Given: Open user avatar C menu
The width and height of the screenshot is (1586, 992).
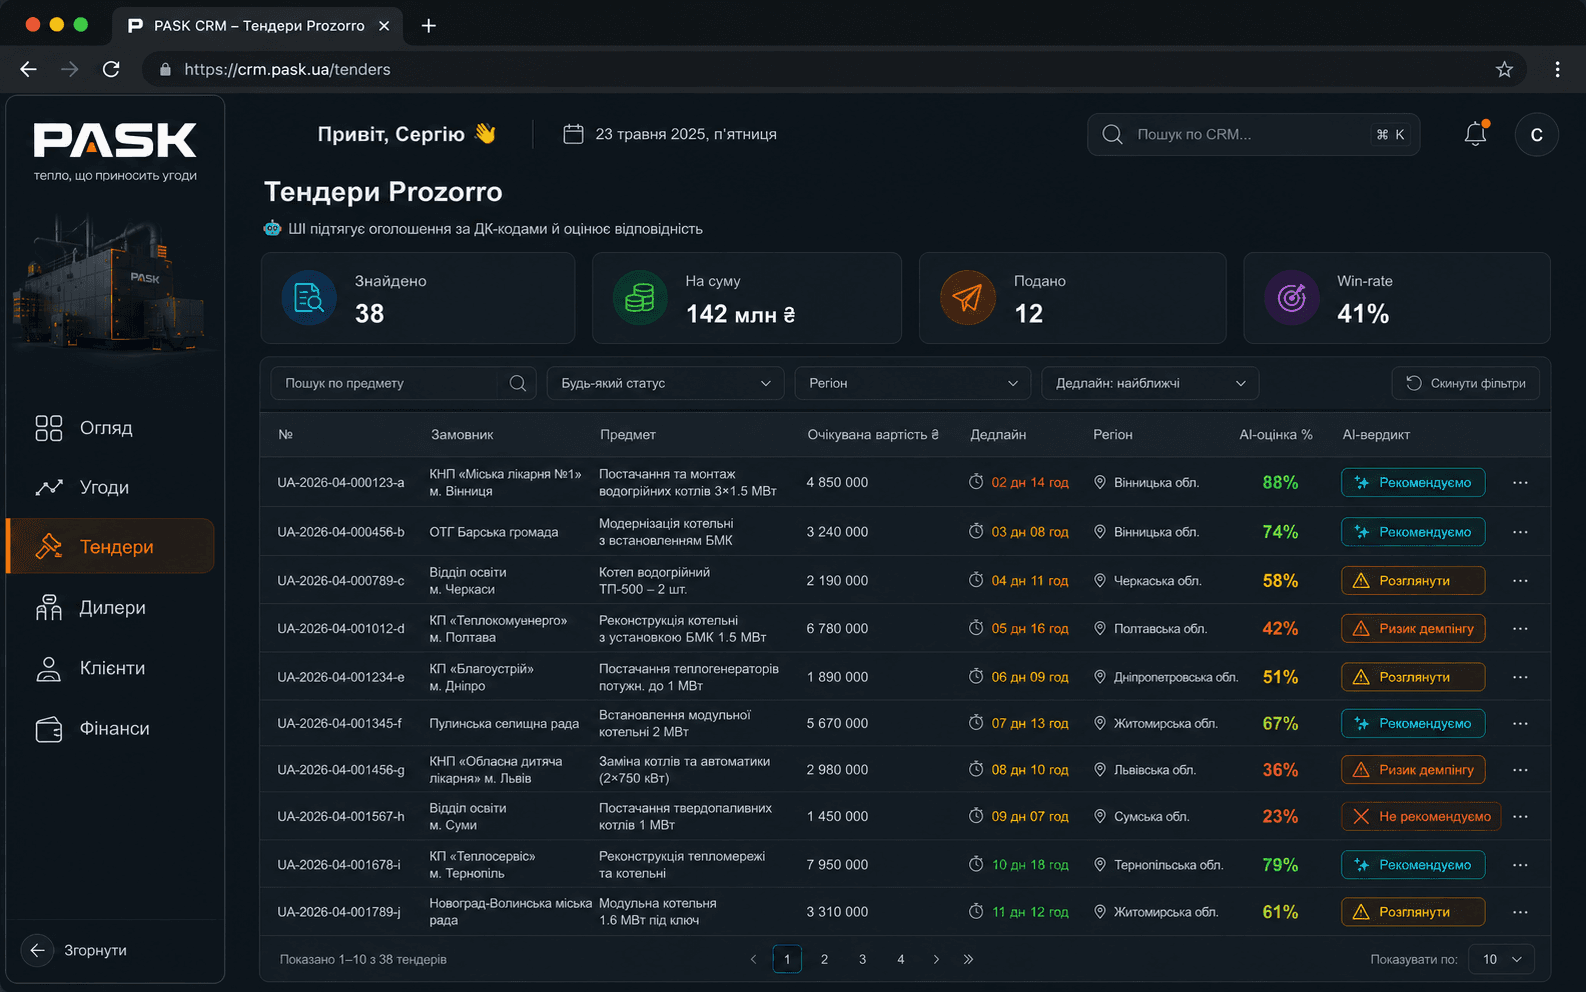Looking at the screenshot, I should [x=1537, y=135].
